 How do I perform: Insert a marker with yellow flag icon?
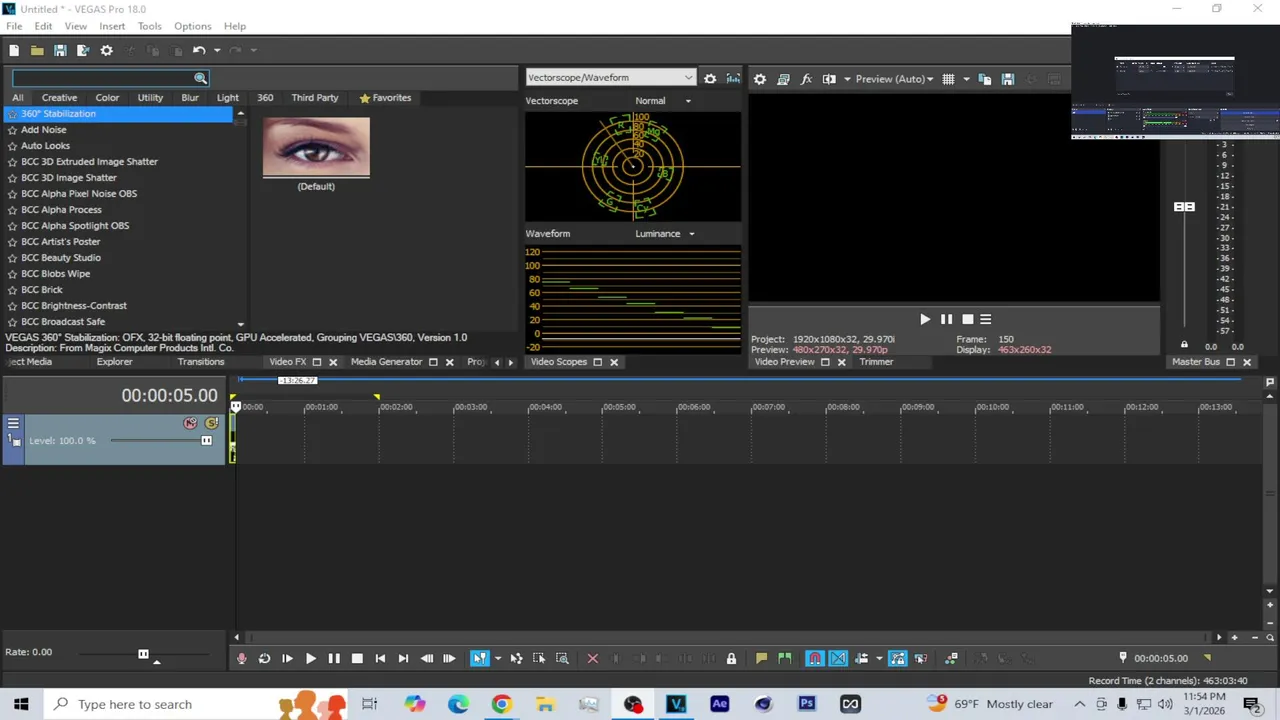(x=761, y=658)
